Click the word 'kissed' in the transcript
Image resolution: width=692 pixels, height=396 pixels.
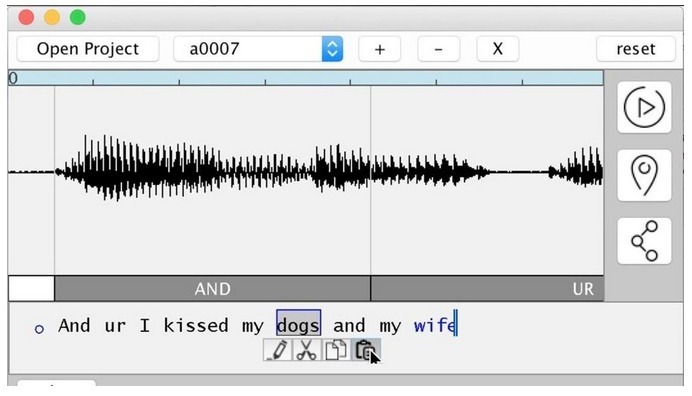tap(196, 325)
